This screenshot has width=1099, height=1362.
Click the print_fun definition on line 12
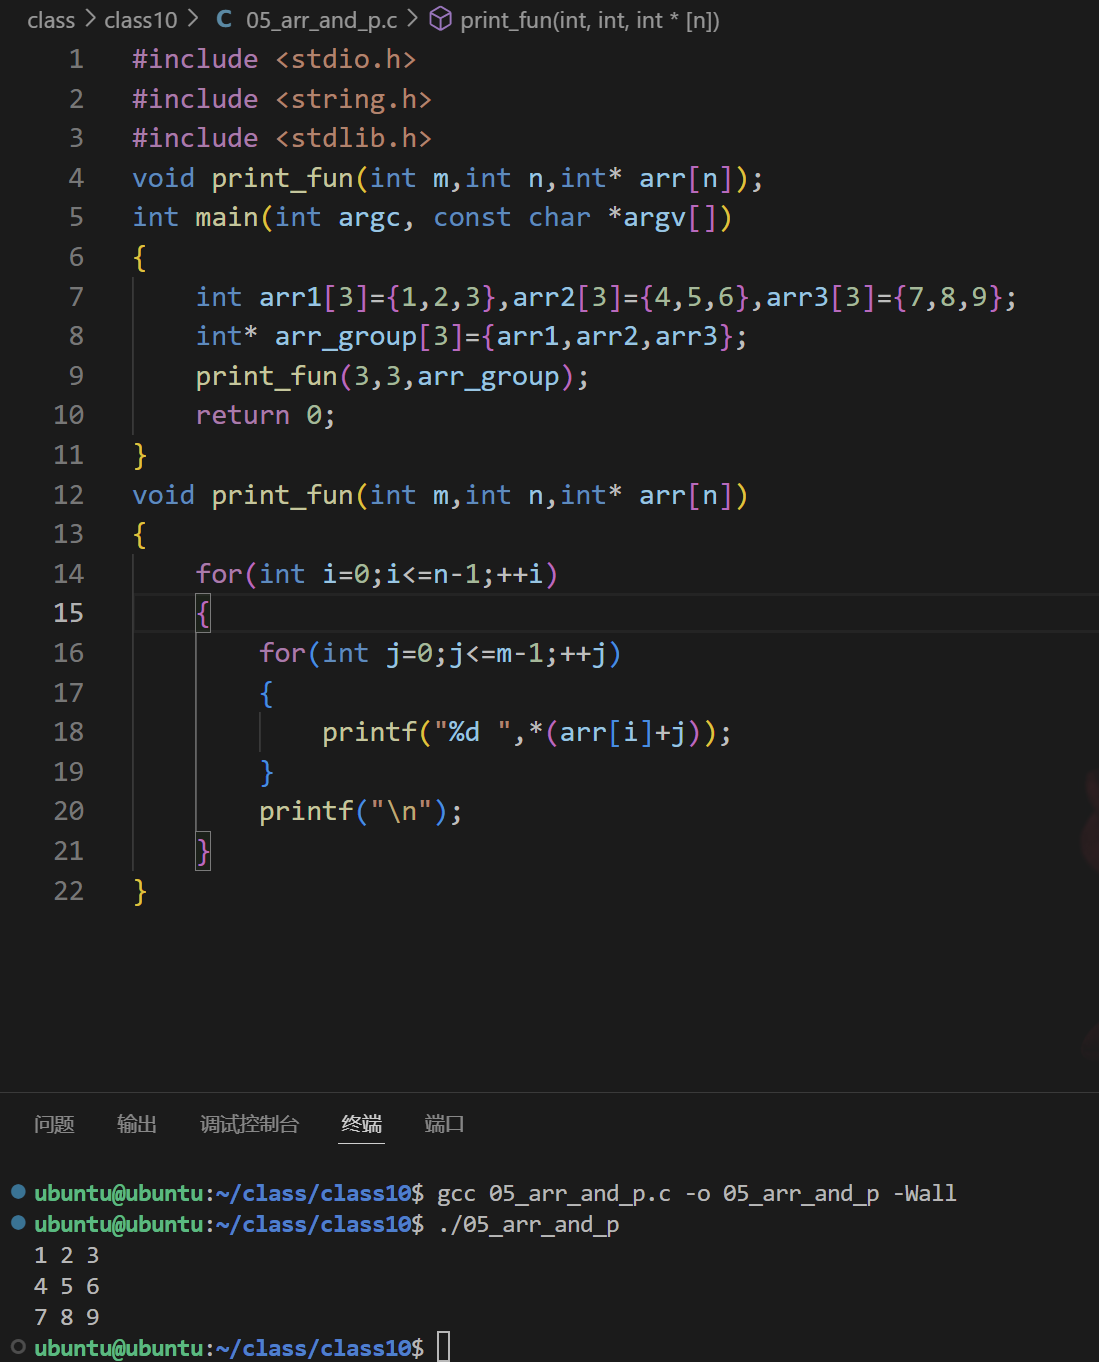[440, 495]
